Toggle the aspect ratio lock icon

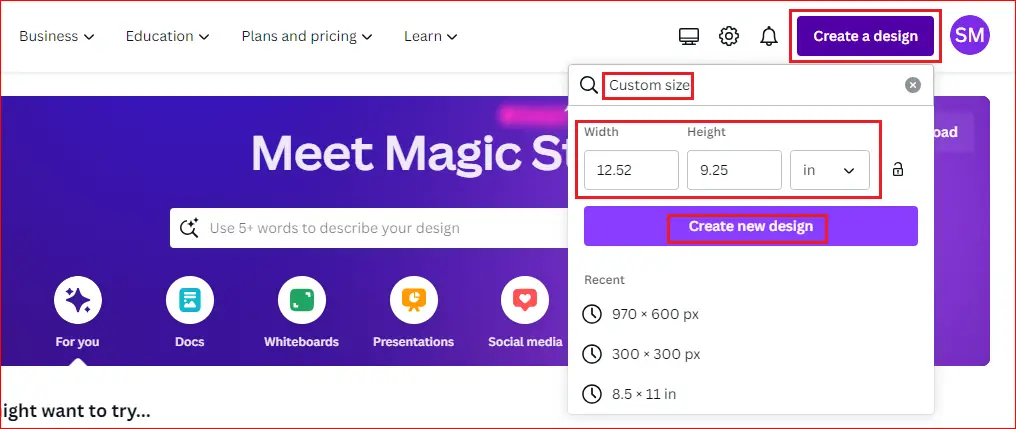pyautogui.click(x=897, y=170)
